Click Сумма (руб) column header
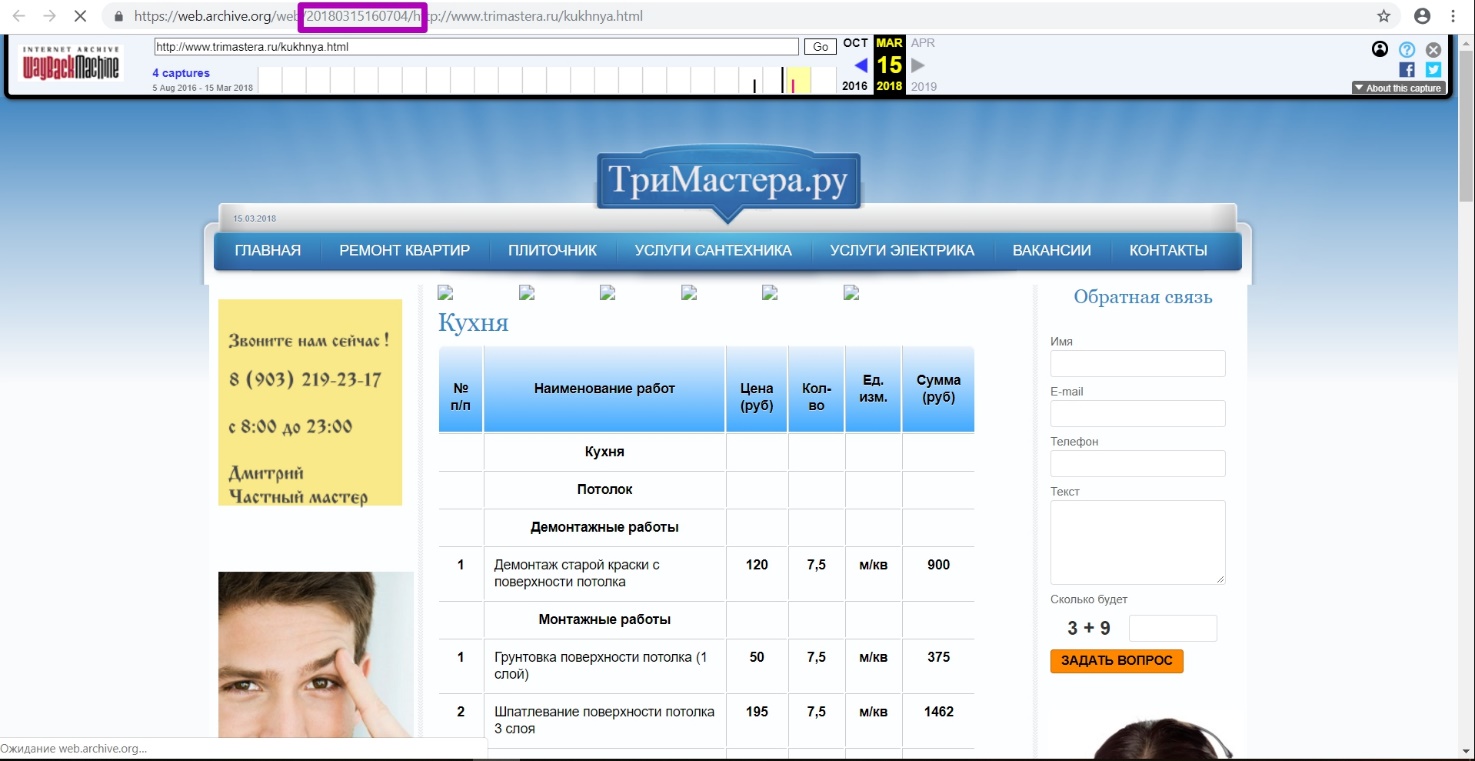Screen dimensions: 1475x761 (x=938, y=389)
